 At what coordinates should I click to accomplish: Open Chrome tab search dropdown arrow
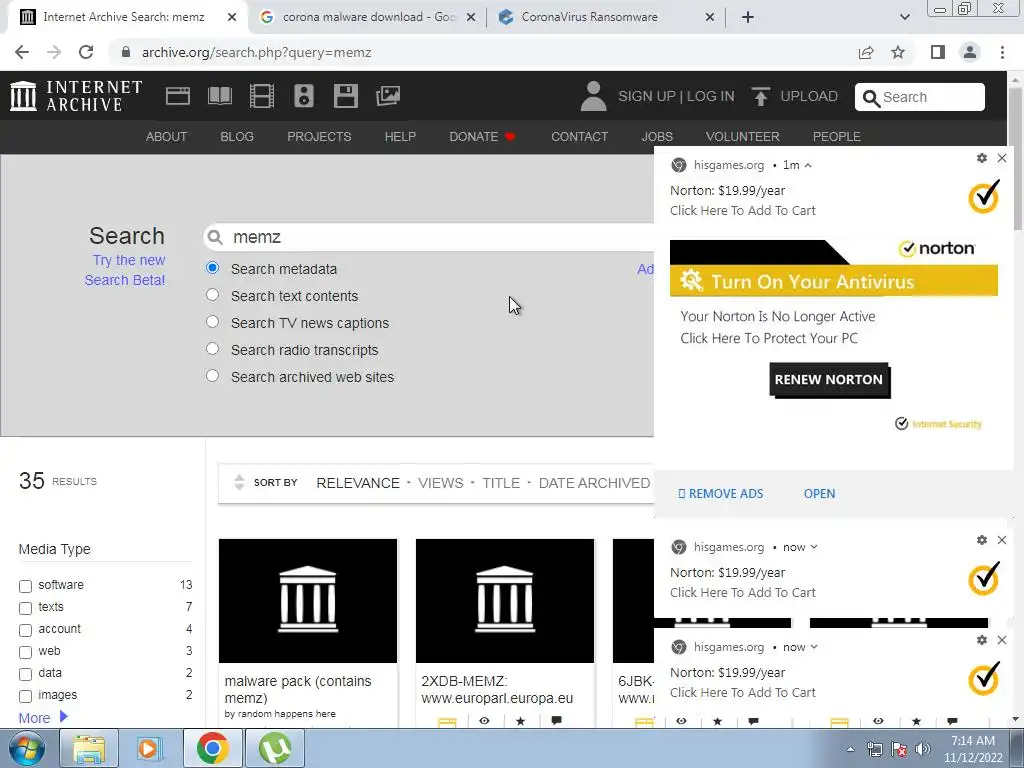click(x=904, y=17)
